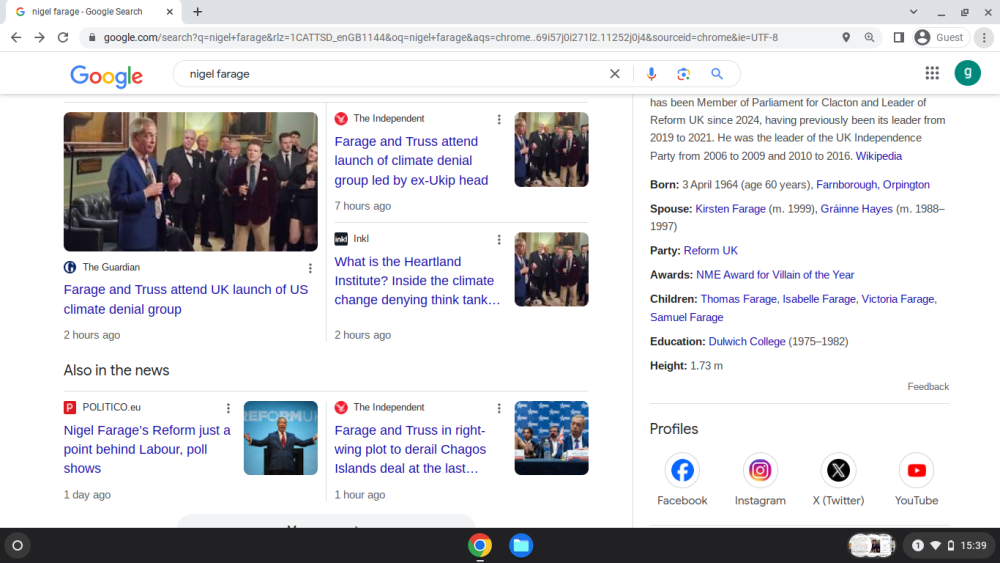Open the Wikipedia link in knowledge panel
The image size is (1000, 563).
(879, 156)
